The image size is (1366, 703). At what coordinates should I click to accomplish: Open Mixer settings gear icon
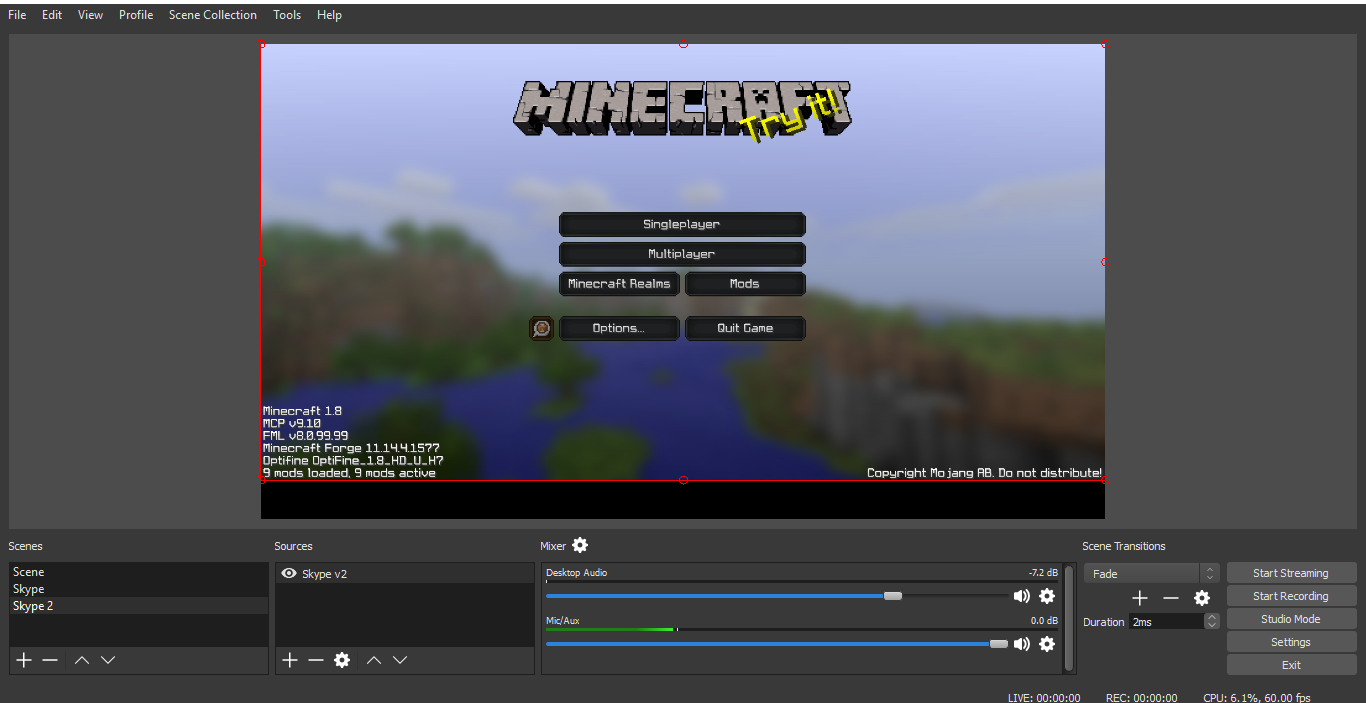point(580,545)
